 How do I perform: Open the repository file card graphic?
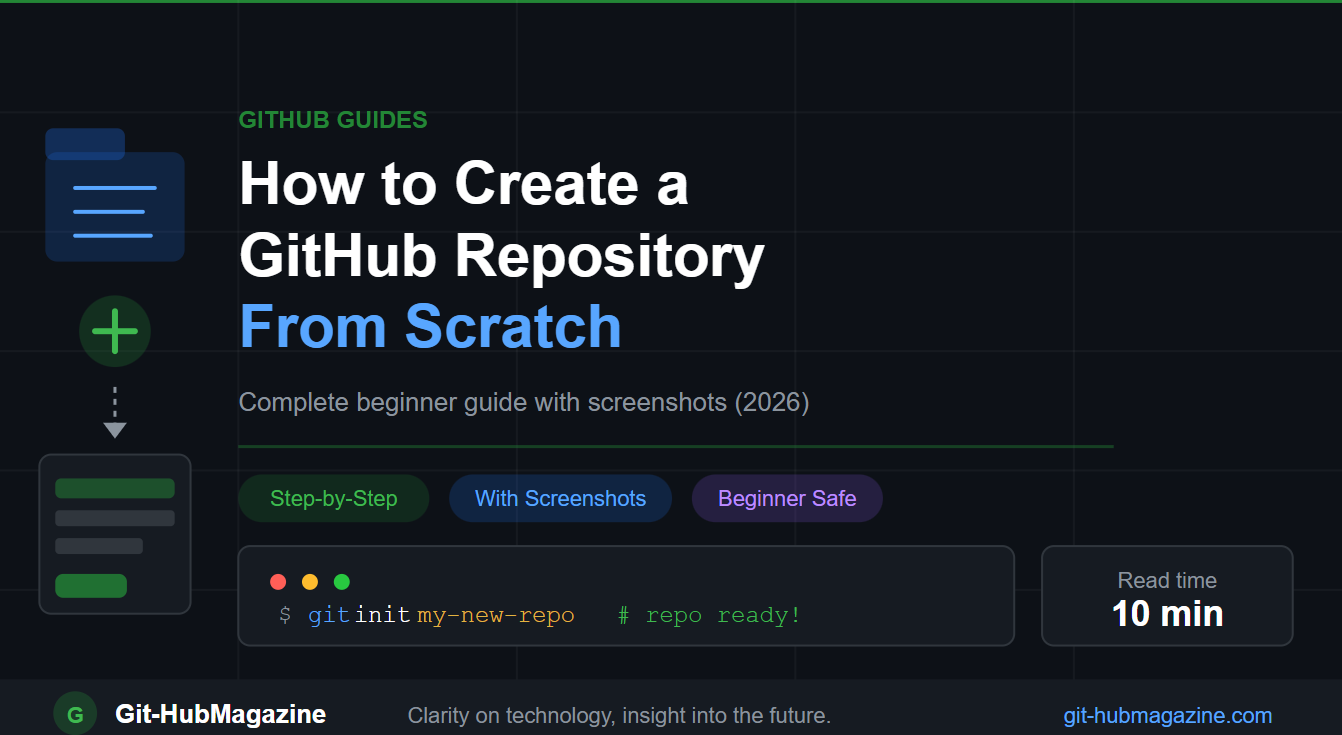[x=114, y=533]
